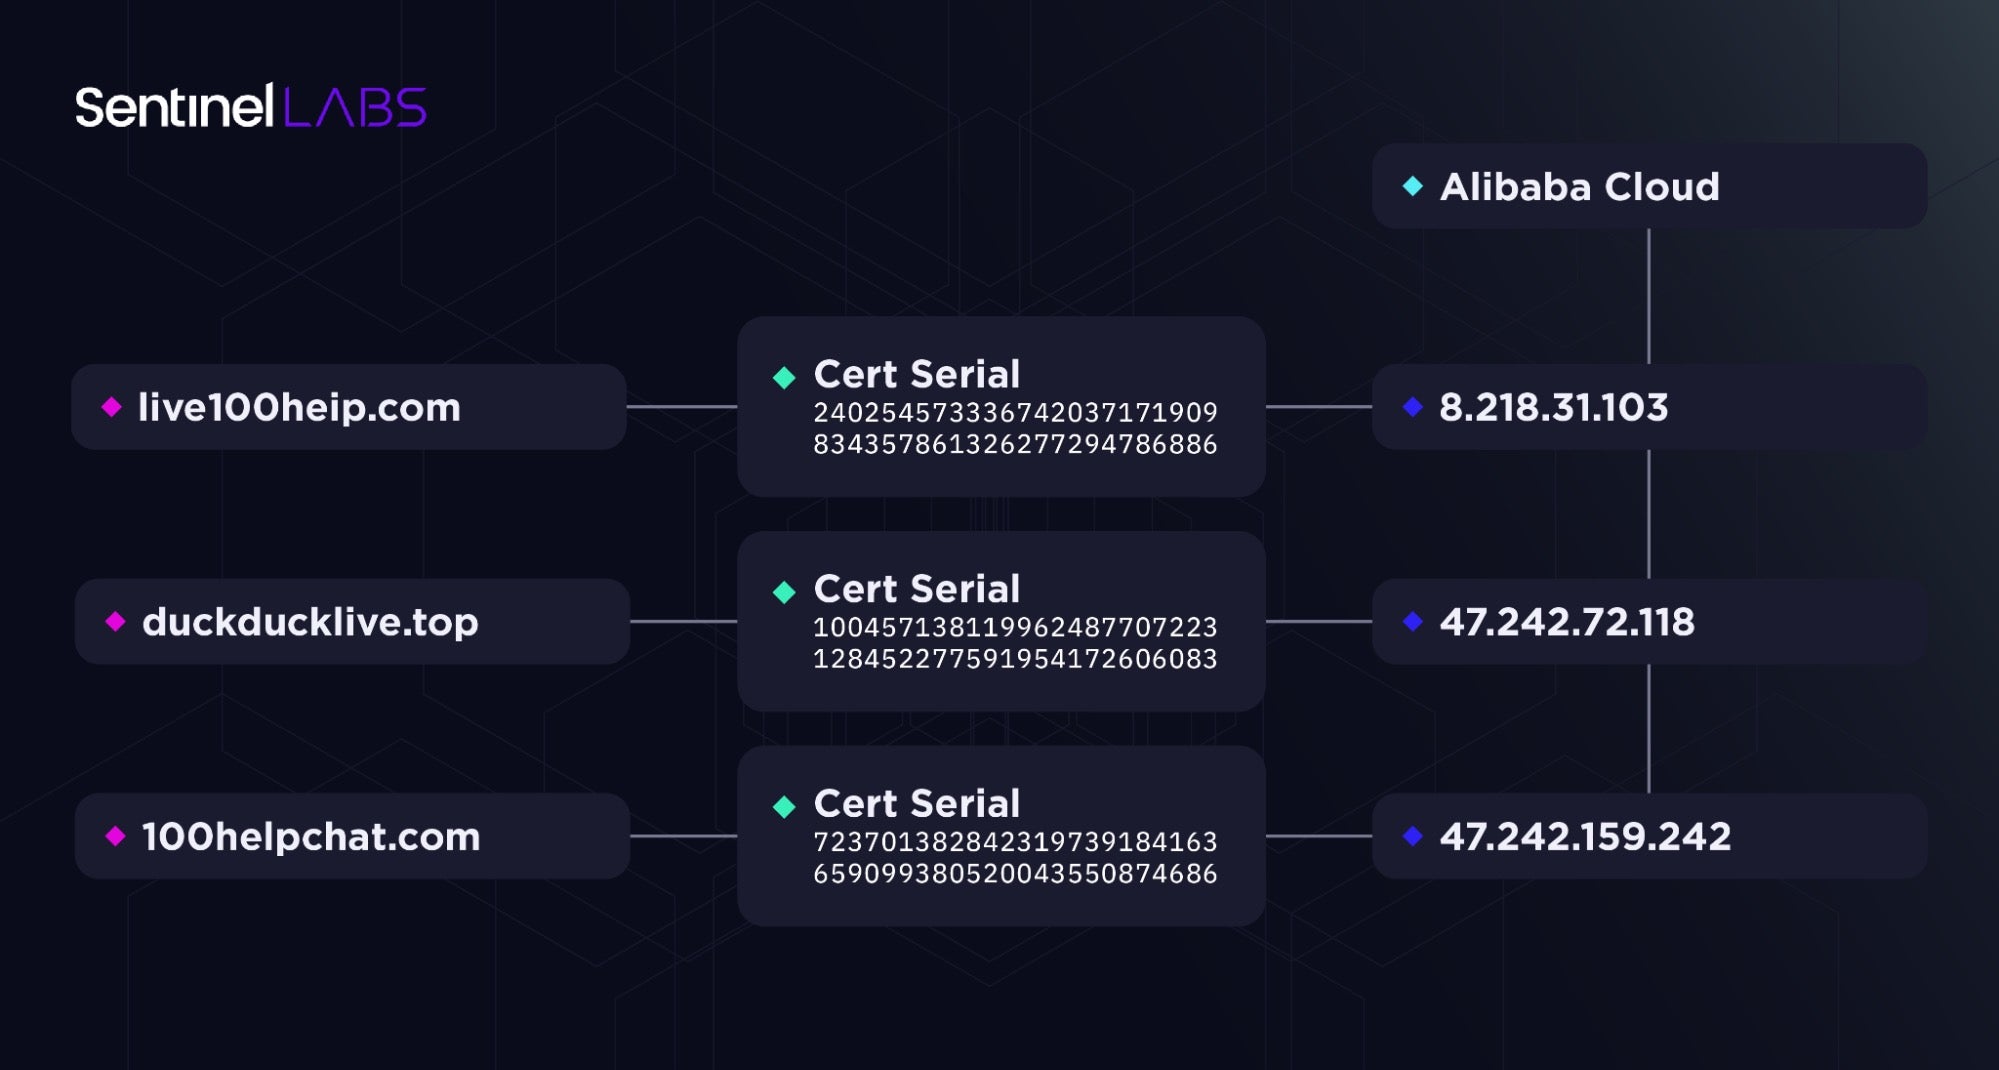
Task: Click the Cert Serial heading above 7237013828
Action: 916,803
